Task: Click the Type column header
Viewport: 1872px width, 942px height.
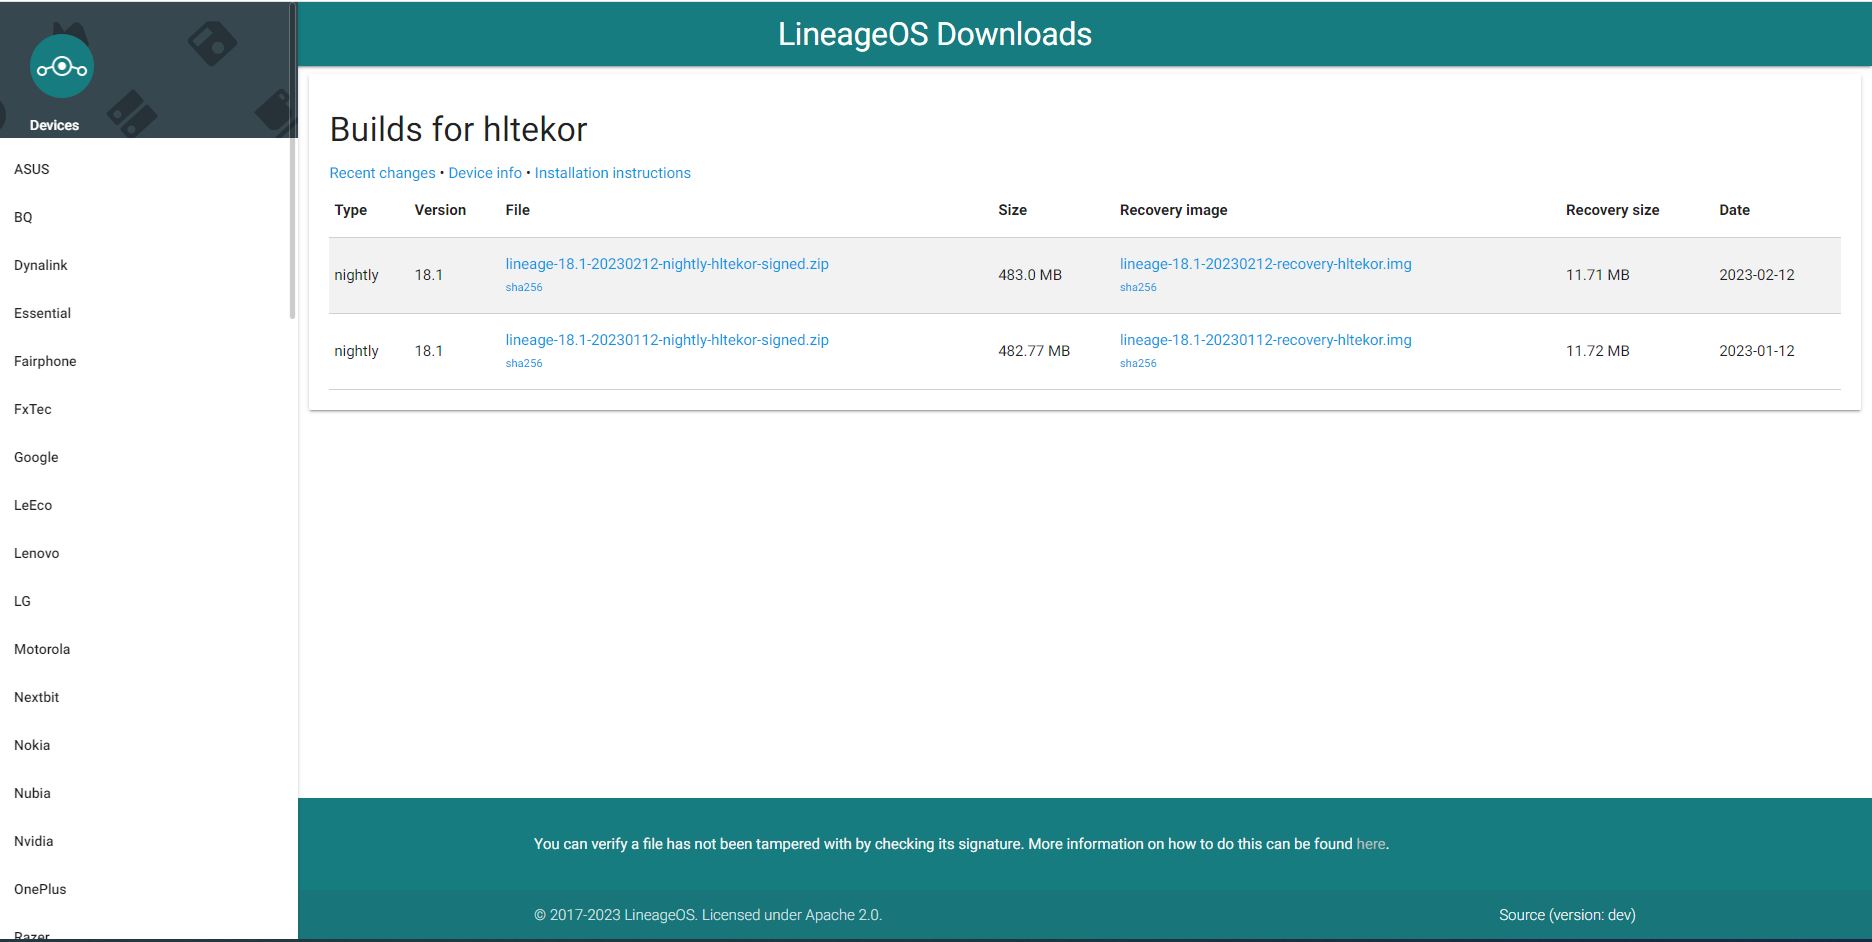Action: pos(351,210)
